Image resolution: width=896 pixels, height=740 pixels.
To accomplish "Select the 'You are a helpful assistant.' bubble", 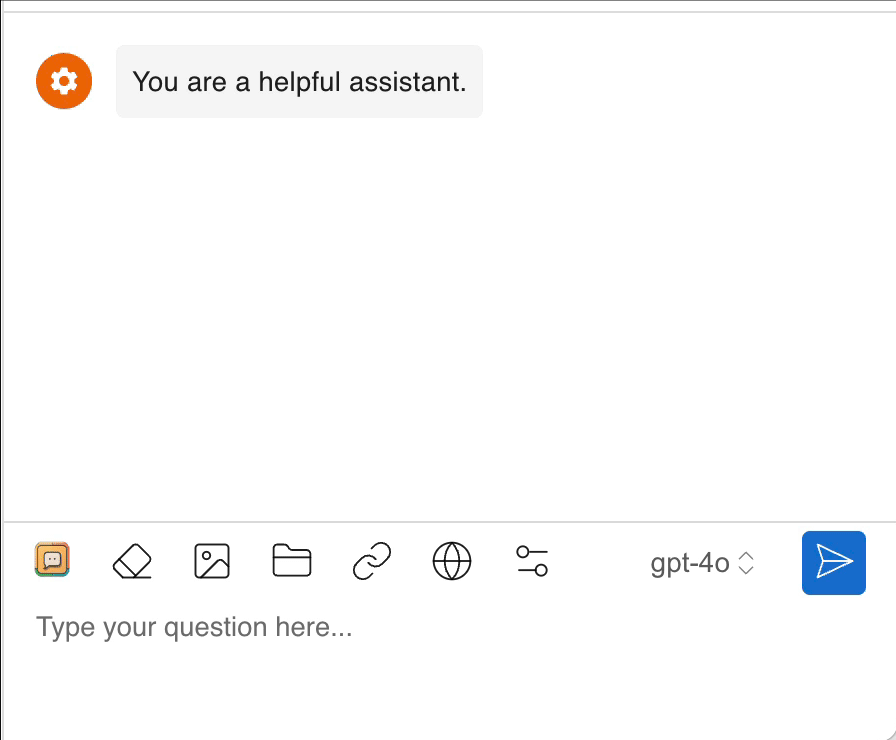I will 299,81.
